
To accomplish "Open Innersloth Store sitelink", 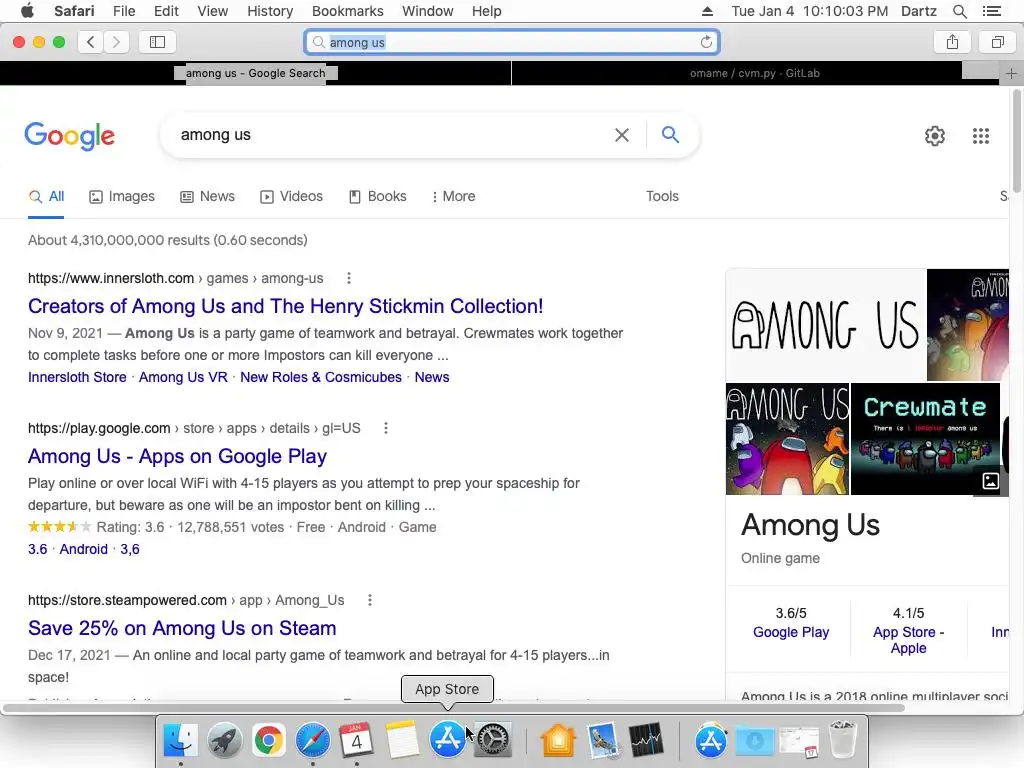I will (77, 377).
